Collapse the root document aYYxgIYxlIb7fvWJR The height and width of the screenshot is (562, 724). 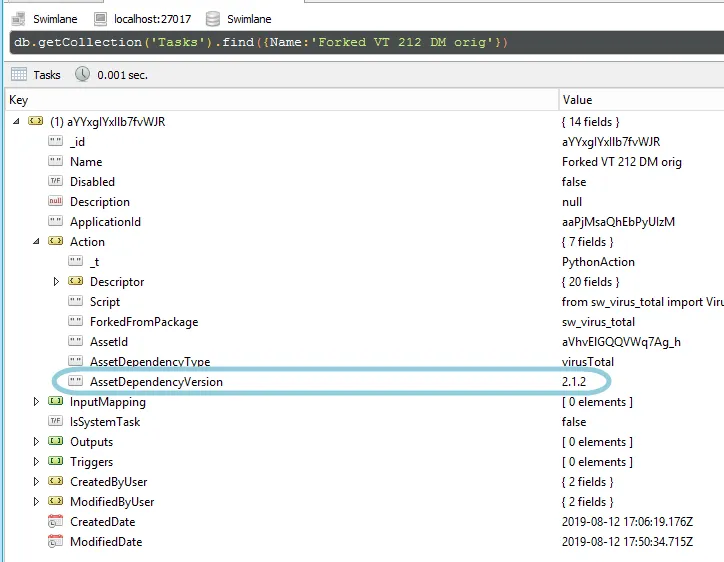(x=16, y=121)
